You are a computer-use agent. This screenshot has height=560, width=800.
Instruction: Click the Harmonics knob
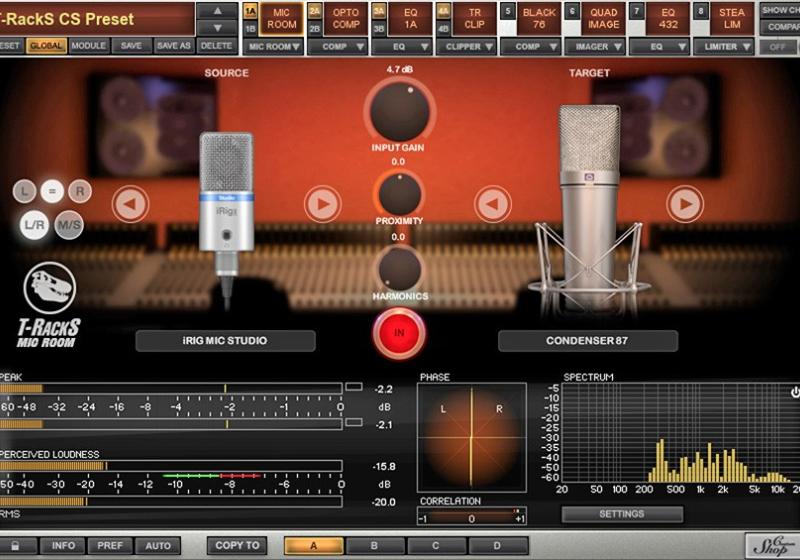point(400,267)
